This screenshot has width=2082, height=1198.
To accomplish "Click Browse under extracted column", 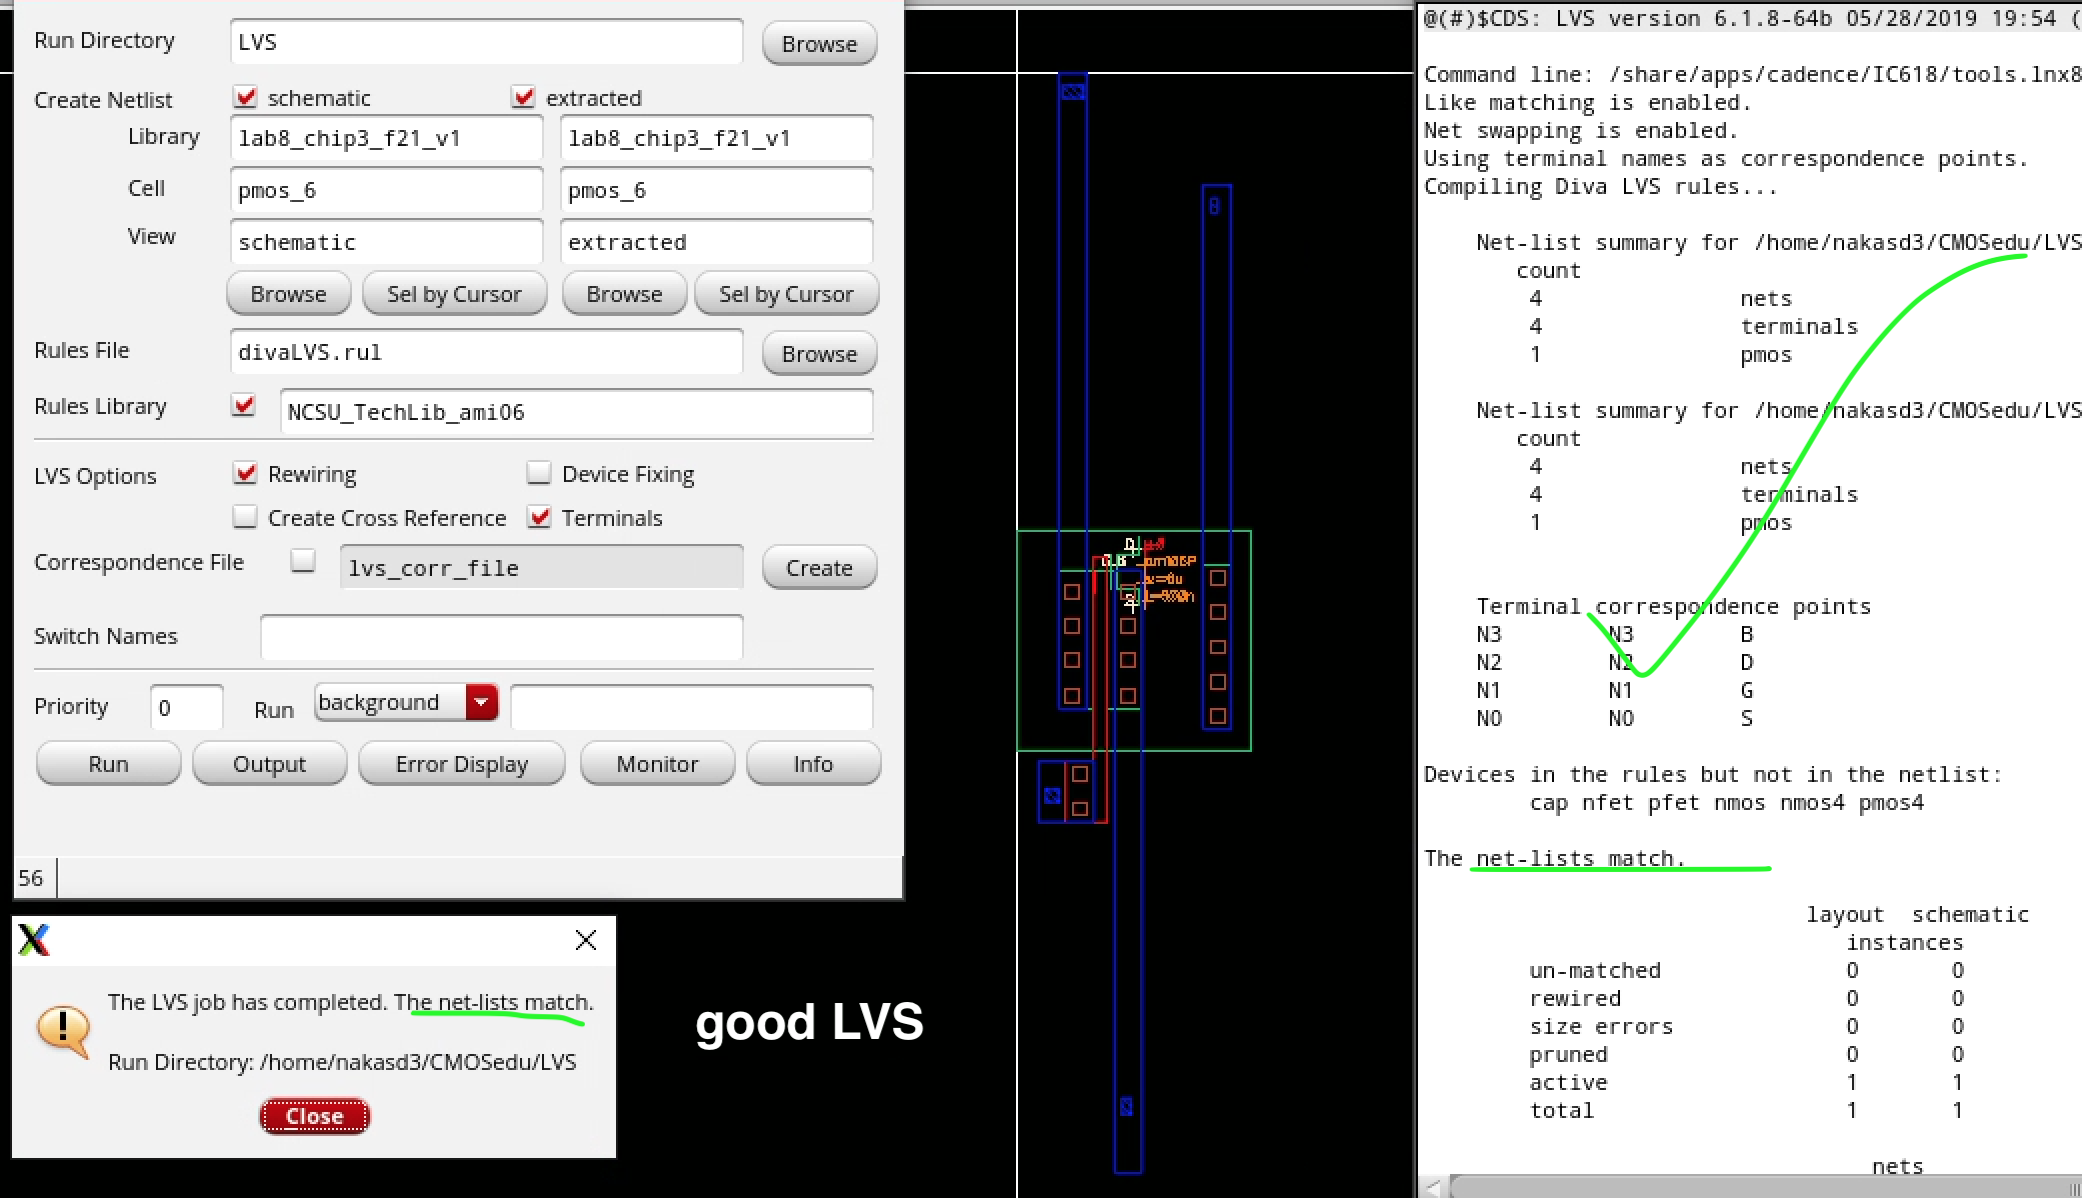I will [x=625, y=294].
